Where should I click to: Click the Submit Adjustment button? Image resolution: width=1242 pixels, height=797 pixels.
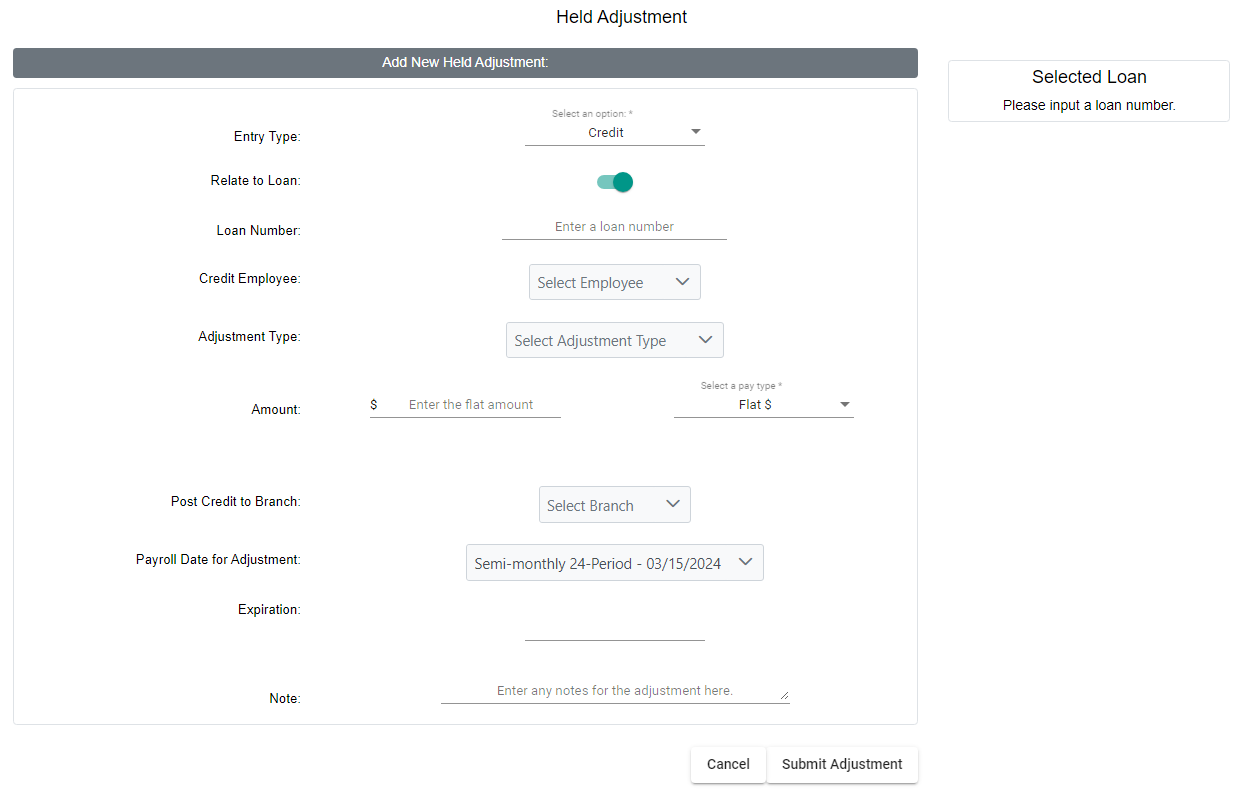point(842,764)
